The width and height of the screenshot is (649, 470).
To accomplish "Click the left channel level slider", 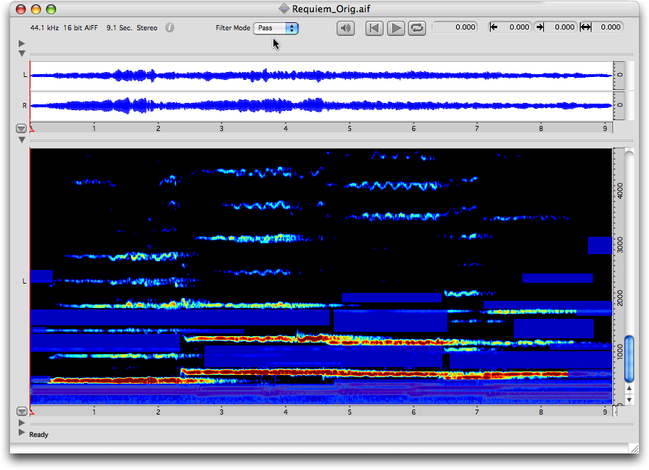I will pyautogui.click(x=619, y=74).
